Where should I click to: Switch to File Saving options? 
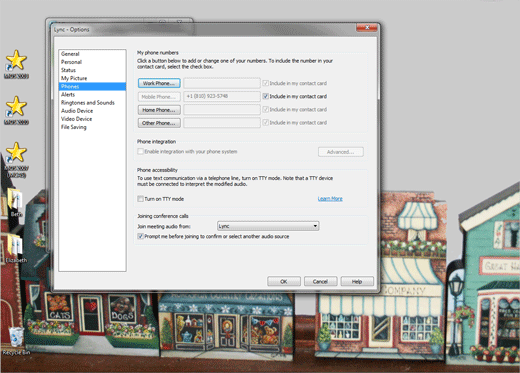92,127
